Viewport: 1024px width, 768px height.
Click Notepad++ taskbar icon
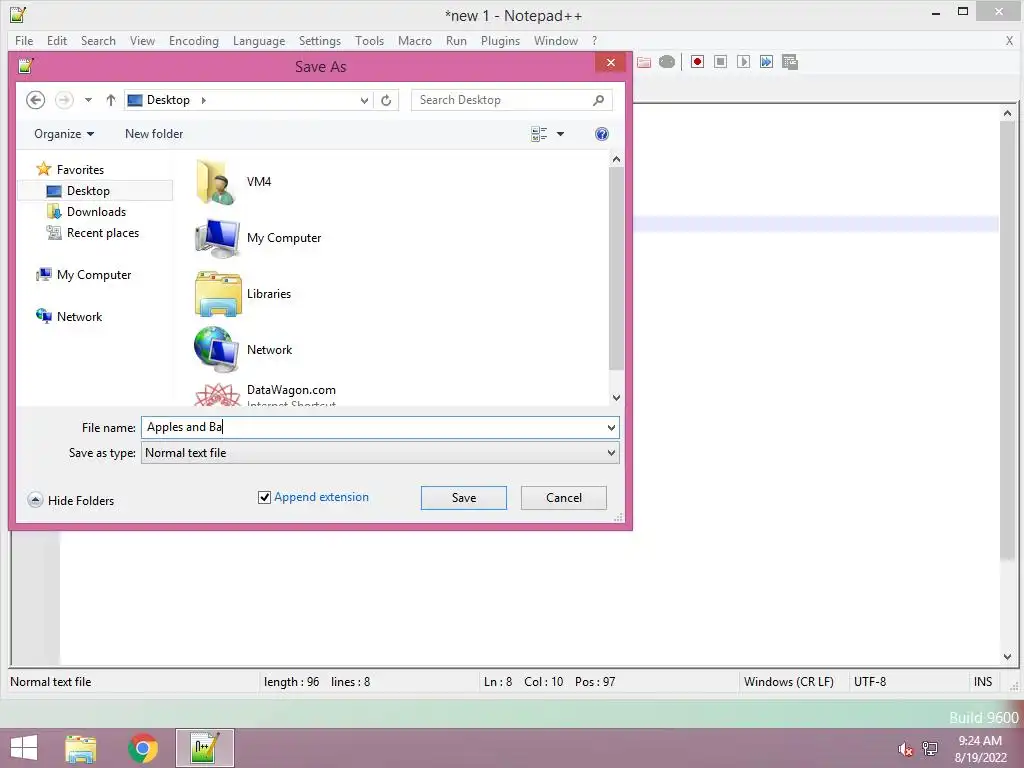tap(204, 748)
